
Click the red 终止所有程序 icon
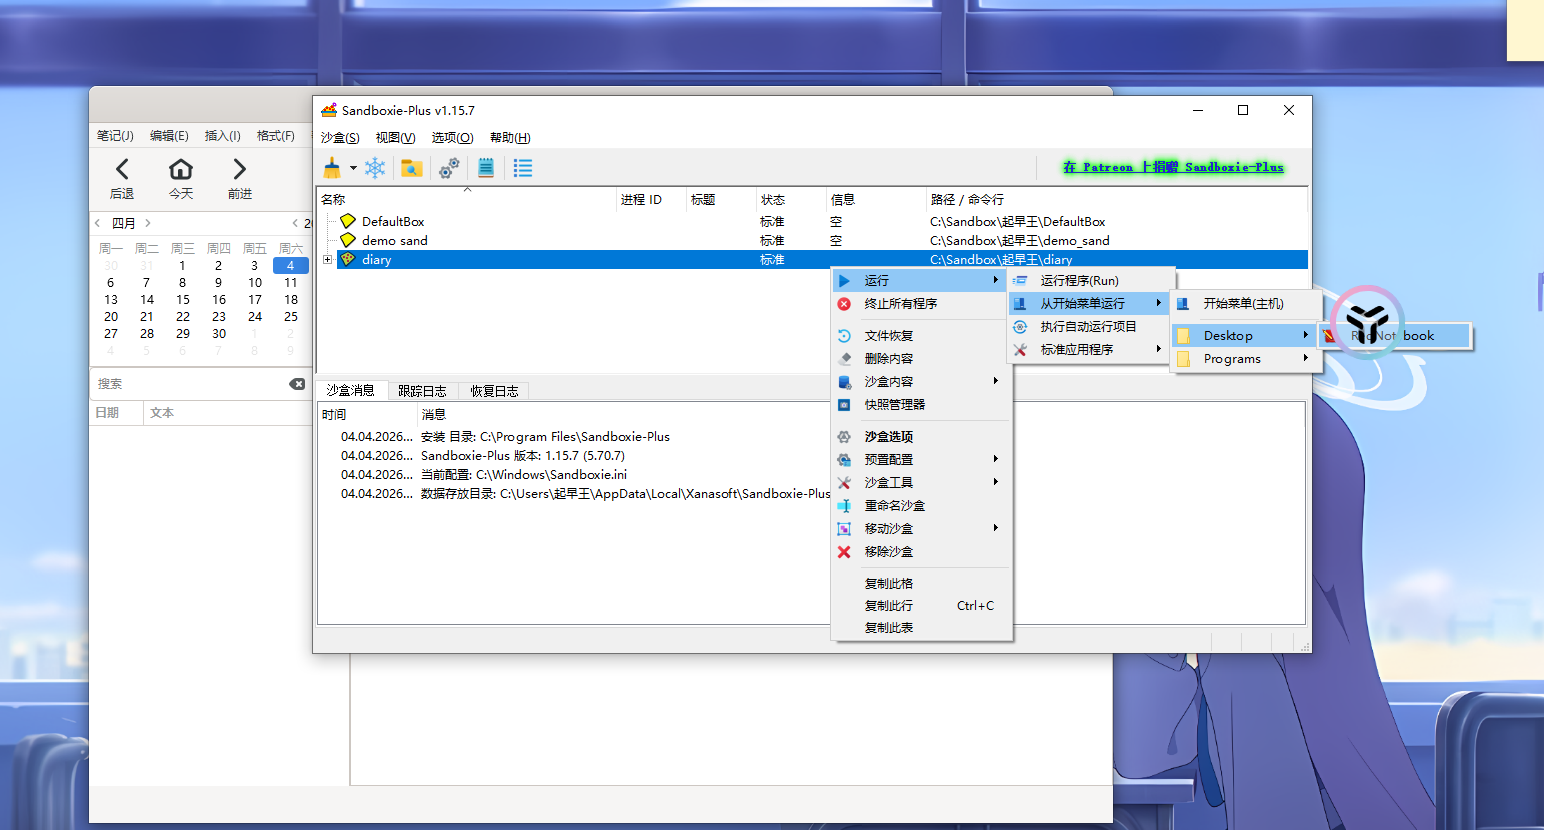(x=844, y=304)
